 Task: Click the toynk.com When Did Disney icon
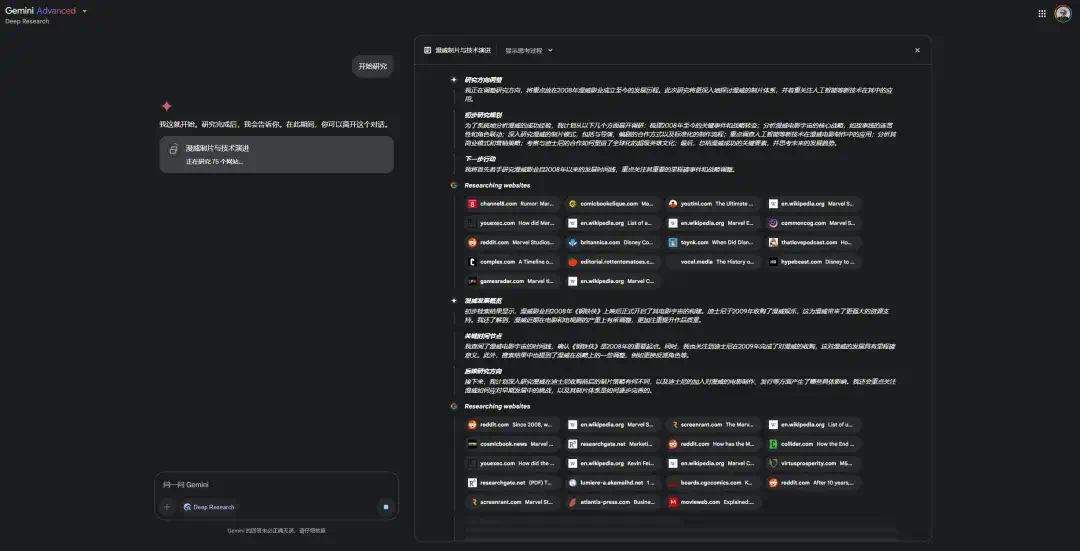tap(673, 242)
